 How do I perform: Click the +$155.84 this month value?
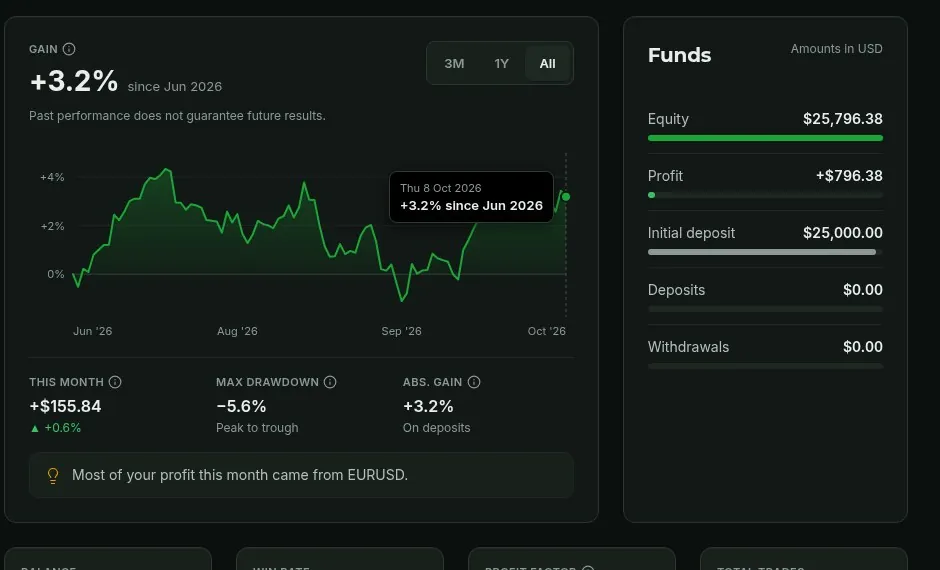tap(65, 406)
